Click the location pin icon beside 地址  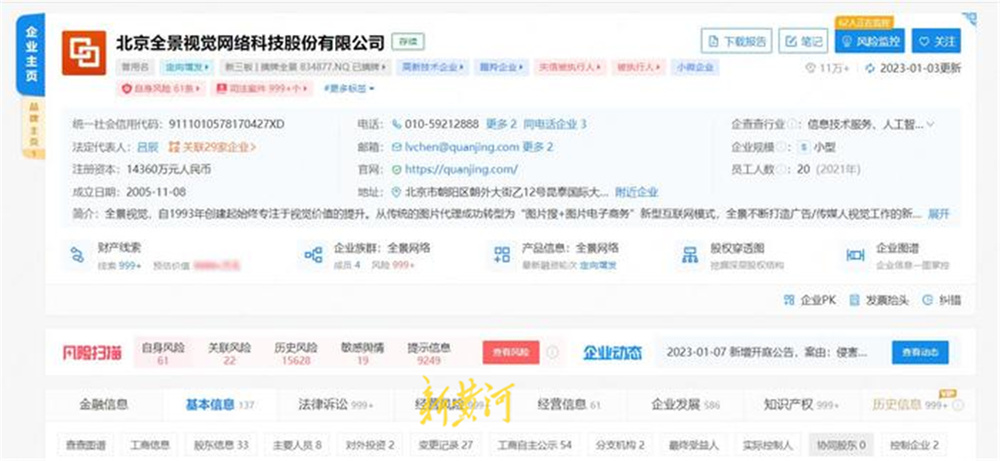point(397,192)
